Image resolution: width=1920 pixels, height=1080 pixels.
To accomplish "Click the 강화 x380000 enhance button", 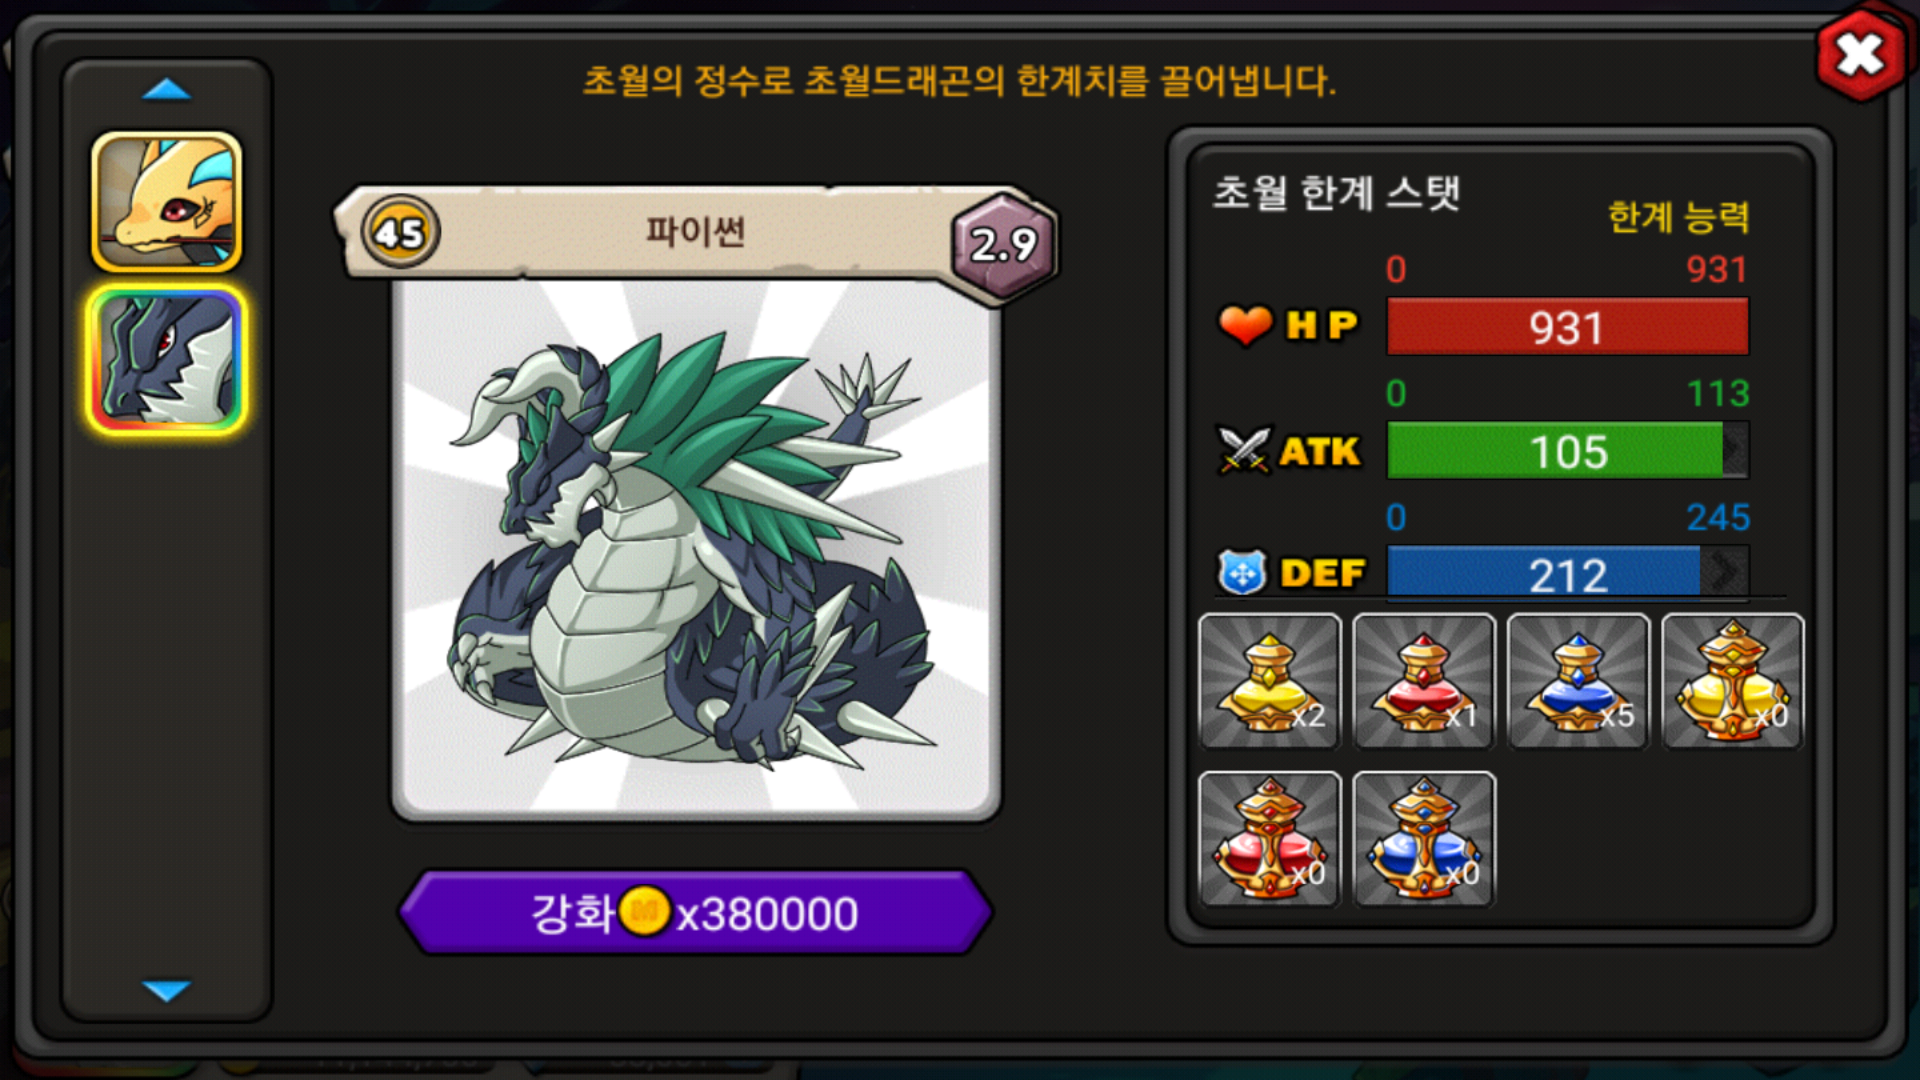I will [695, 912].
